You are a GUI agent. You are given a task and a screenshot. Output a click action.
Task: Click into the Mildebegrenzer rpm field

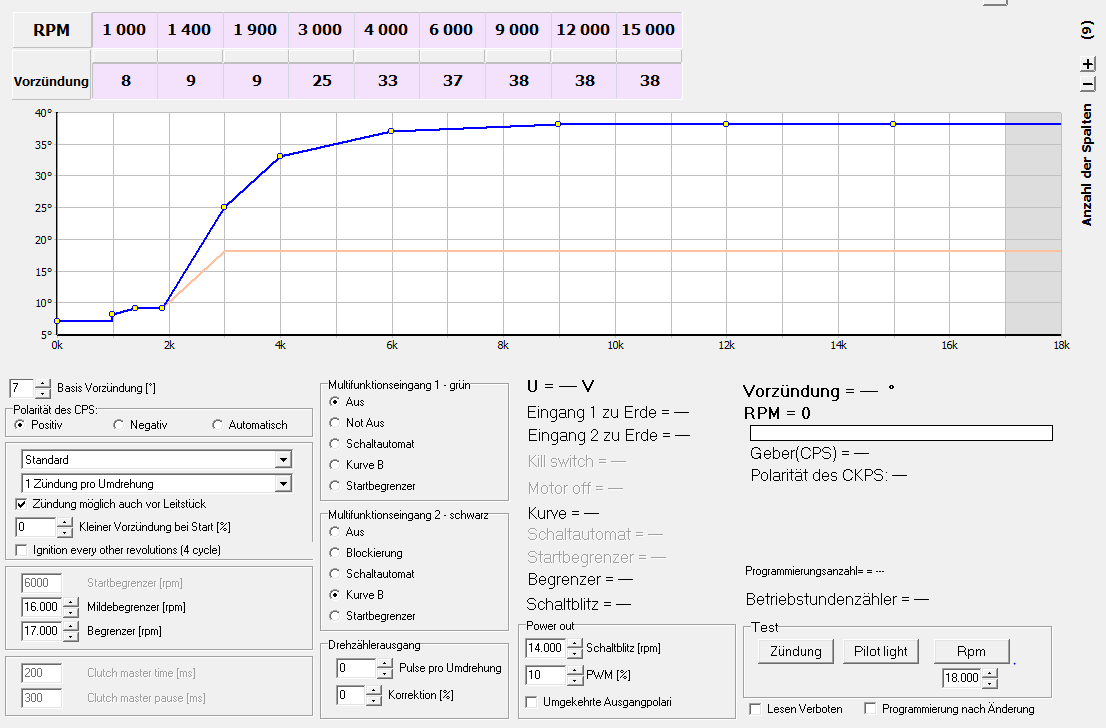click(39, 607)
